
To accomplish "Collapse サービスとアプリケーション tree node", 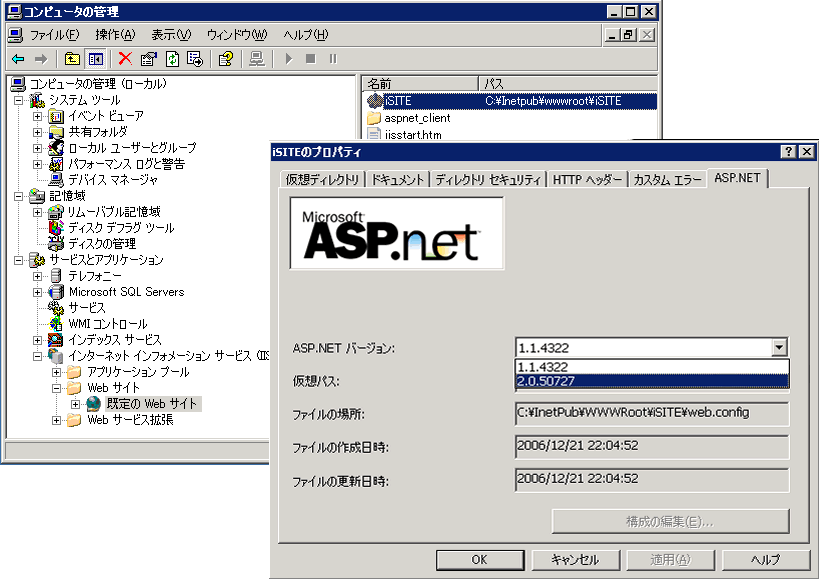I will (x=18, y=260).
